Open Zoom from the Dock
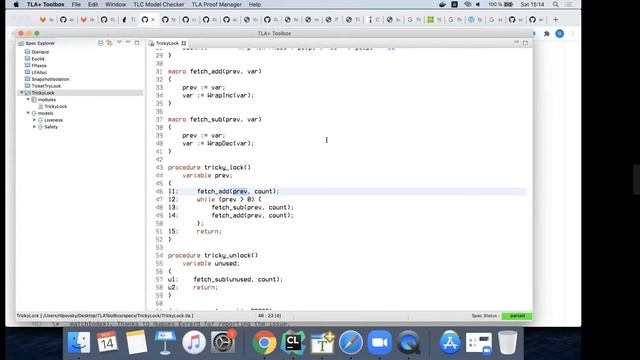 click(x=380, y=342)
